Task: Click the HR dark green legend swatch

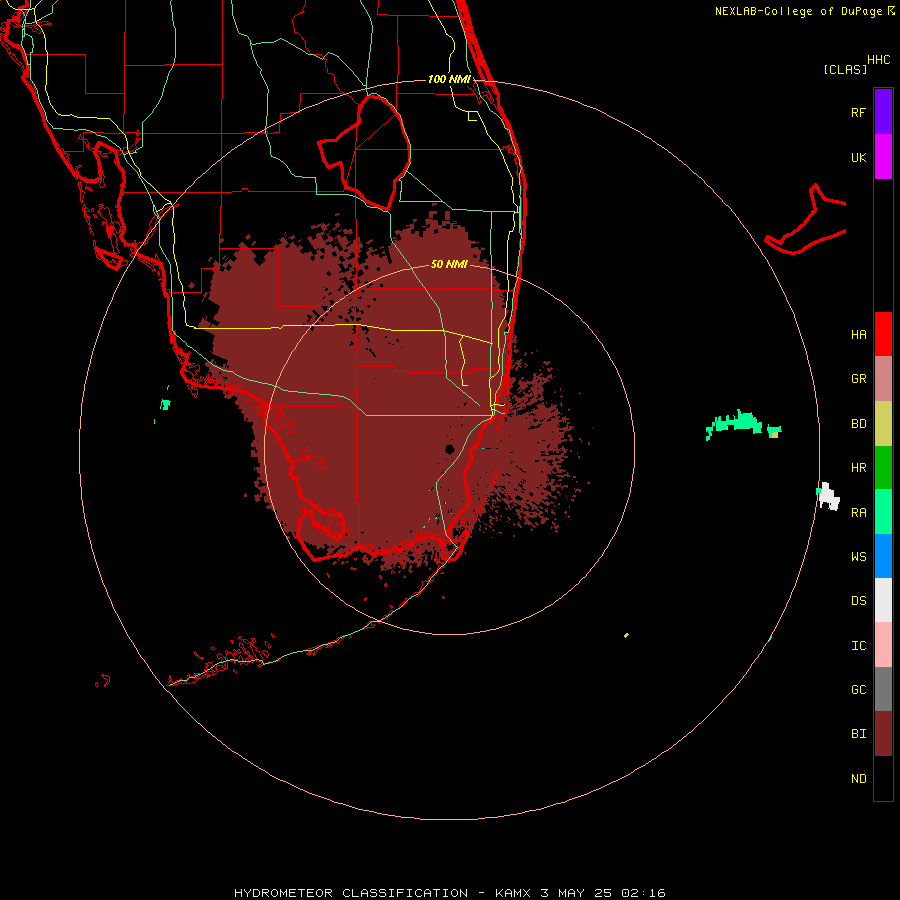Action: tap(883, 468)
